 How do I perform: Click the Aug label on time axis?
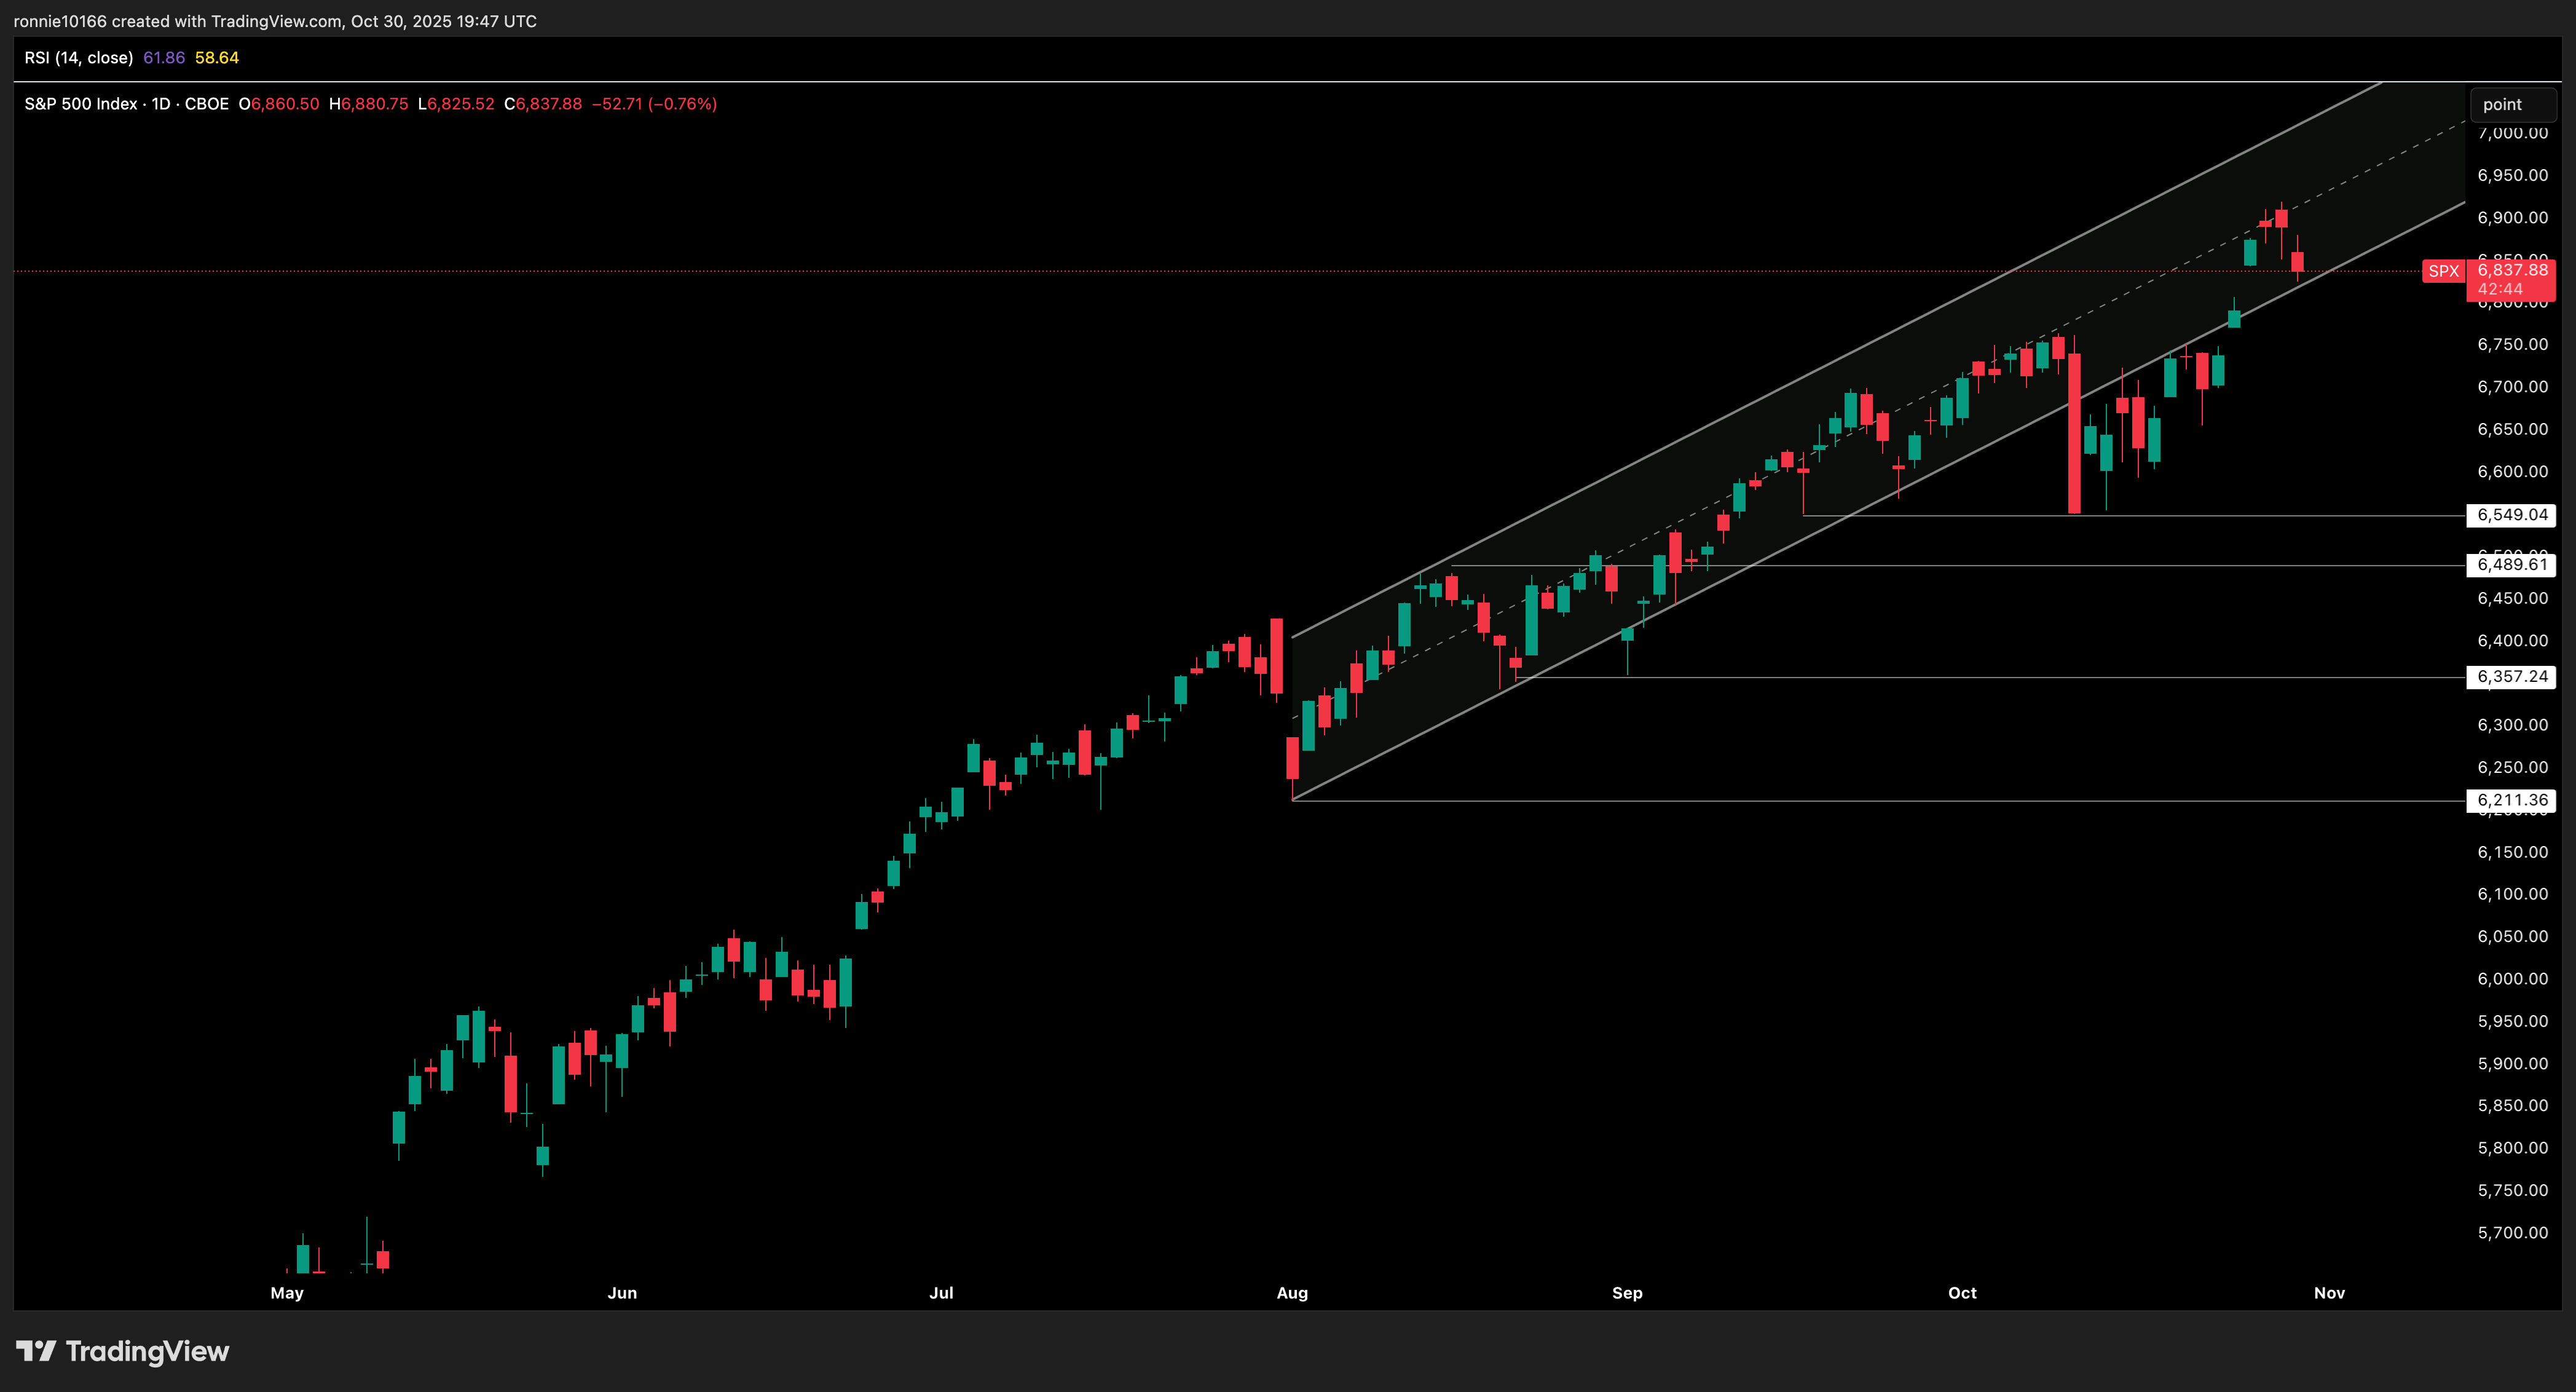click(1292, 1293)
